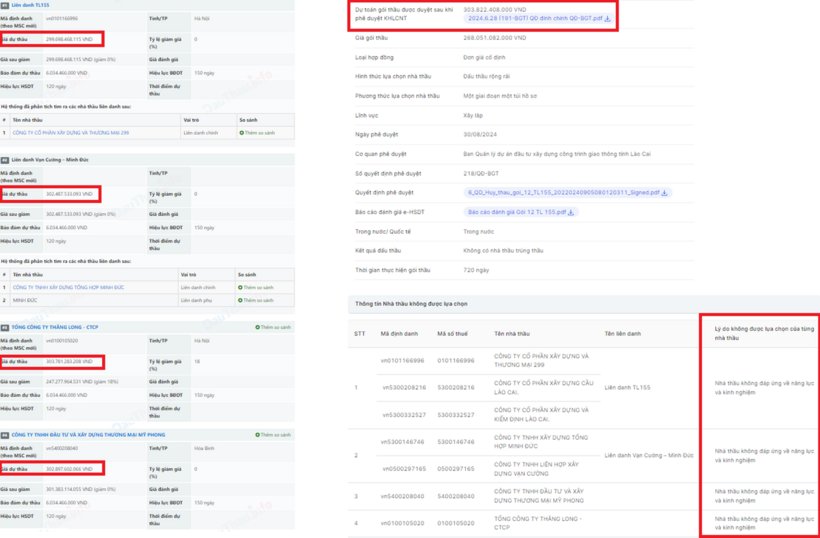Click the 'Tên nhà thầu' column header in right table
The height and width of the screenshot is (538, 820).
pos(513,333)
